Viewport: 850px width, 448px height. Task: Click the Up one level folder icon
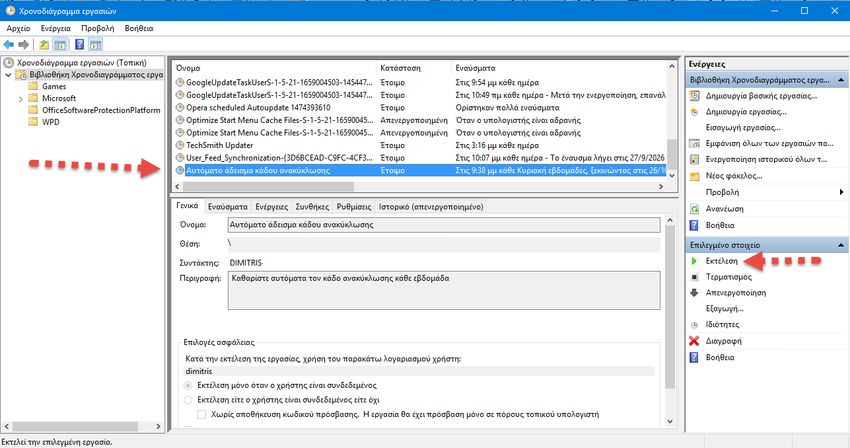[x=44, y=44]
